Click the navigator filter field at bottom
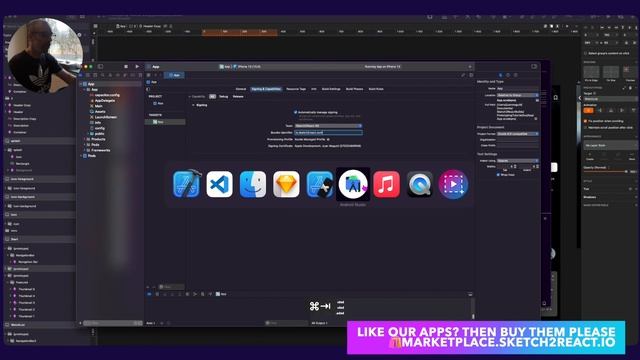Image resolution: width=640 pixels, height=360 pixels. click(112, 323)
